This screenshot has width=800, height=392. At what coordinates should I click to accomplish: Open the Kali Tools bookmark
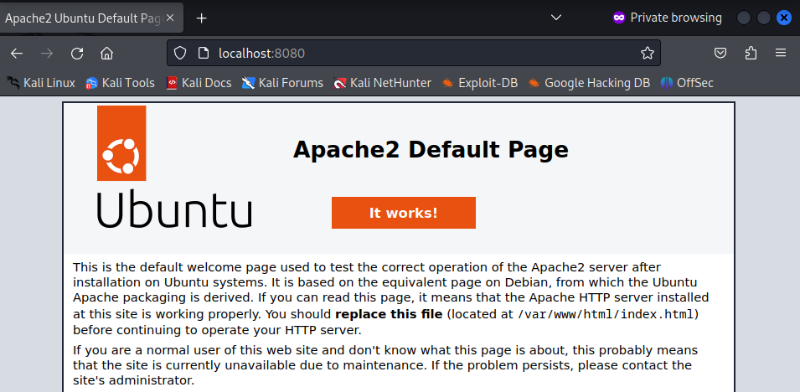tap(120, 83)
